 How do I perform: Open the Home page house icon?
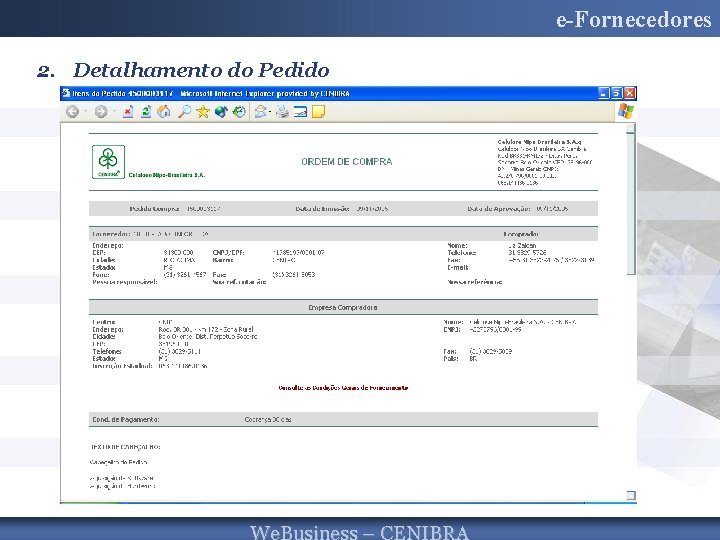tap(164, 112)
